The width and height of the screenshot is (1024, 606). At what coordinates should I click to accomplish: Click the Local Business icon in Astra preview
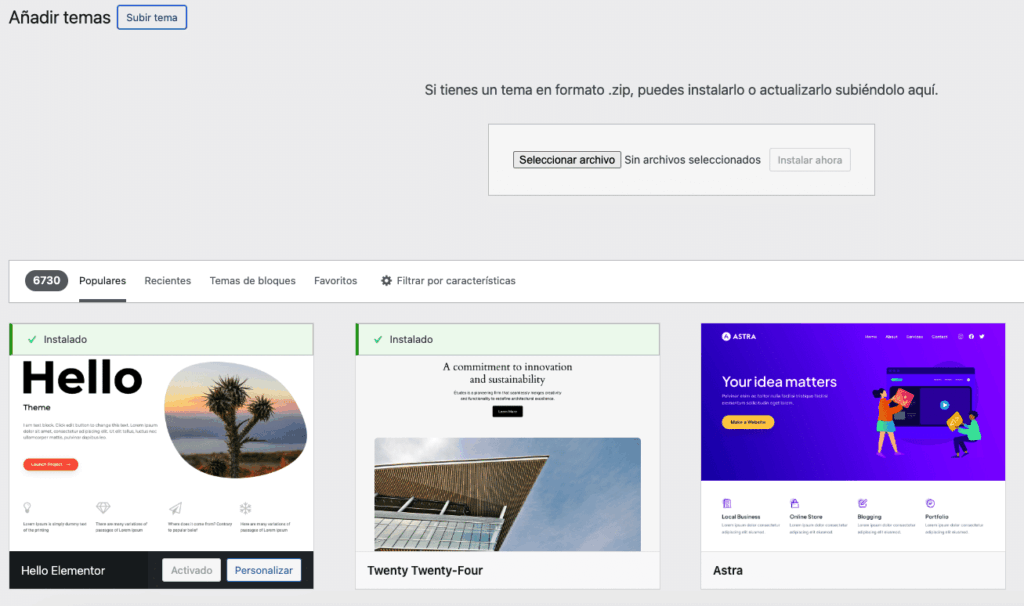tap(727, 503)
